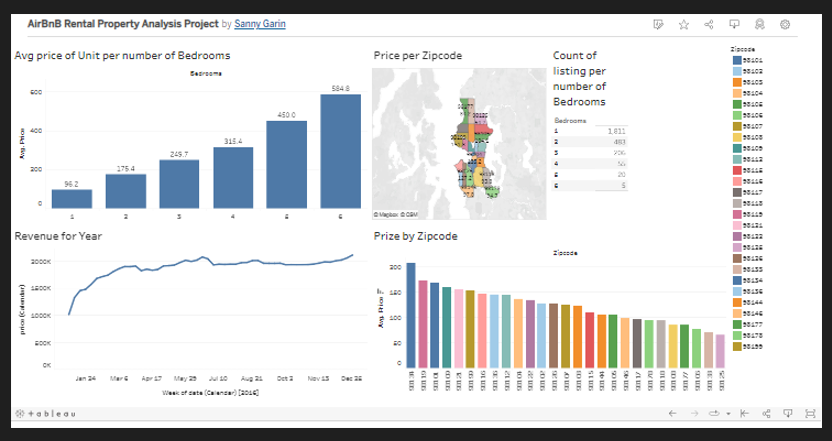
Task: Click the bottom toolbar share icon
Action: [x=767, y=413]
